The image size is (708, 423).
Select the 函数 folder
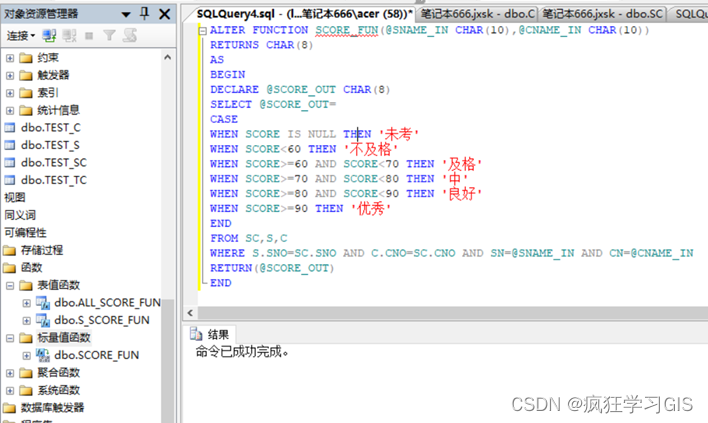click(x=31, y=268)
